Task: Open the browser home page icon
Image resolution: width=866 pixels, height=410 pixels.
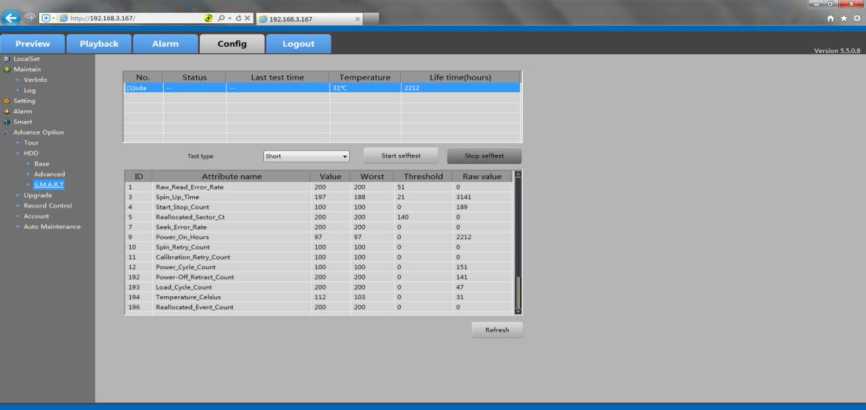Action: click(x=831, y=18)
